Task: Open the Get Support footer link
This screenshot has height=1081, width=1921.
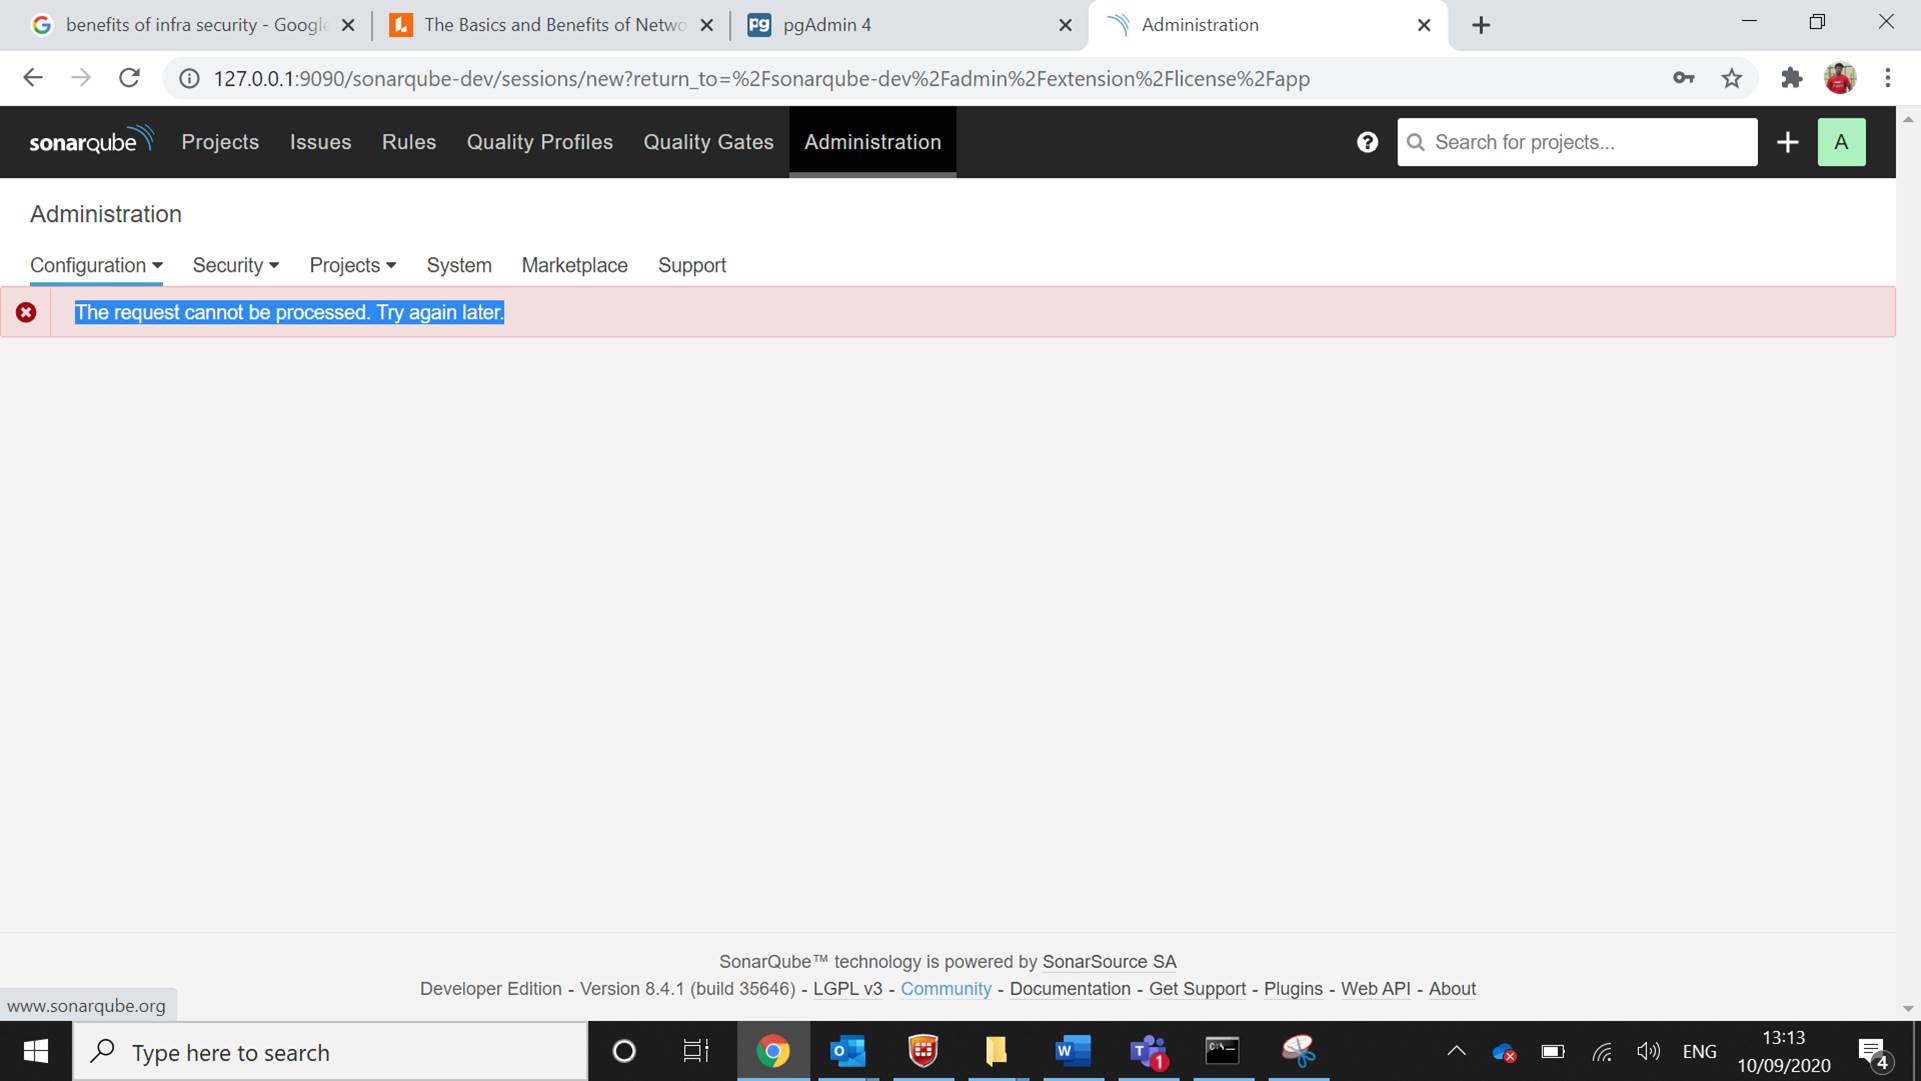Action: [1197, 988]
